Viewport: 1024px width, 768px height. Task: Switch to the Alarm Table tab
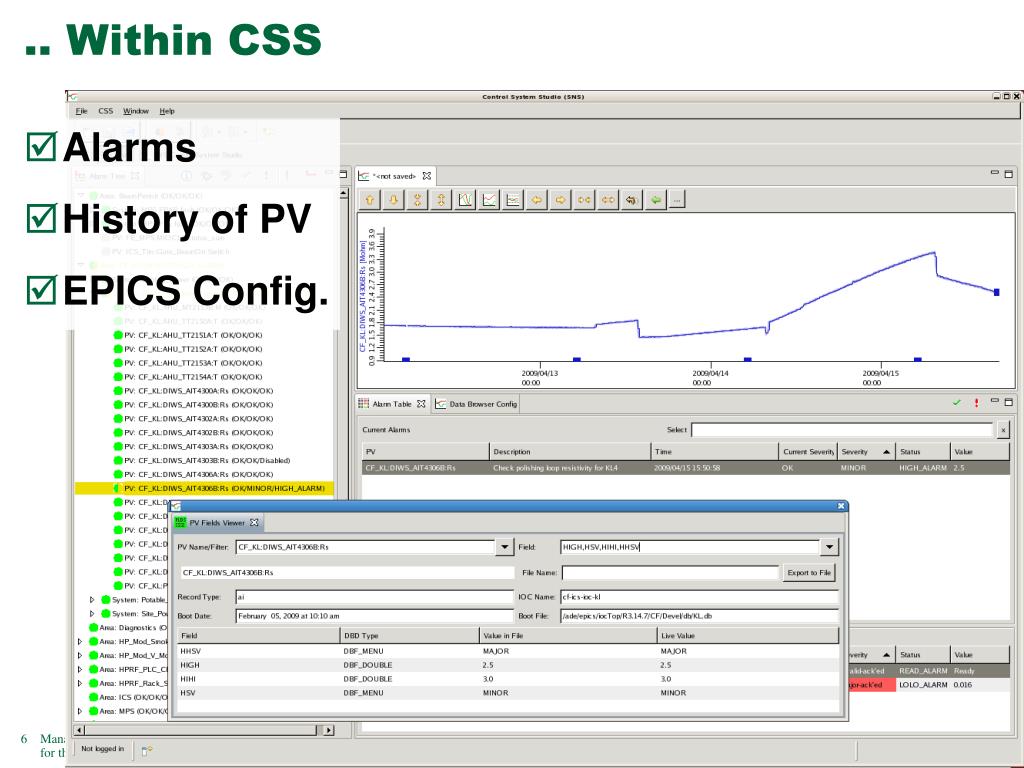(392, 404)
